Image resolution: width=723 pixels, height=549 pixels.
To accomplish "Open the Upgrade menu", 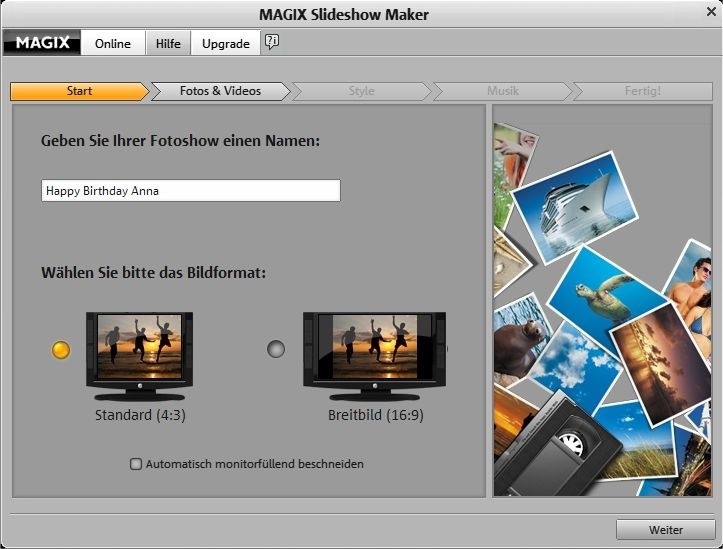I will pos(226,43).
